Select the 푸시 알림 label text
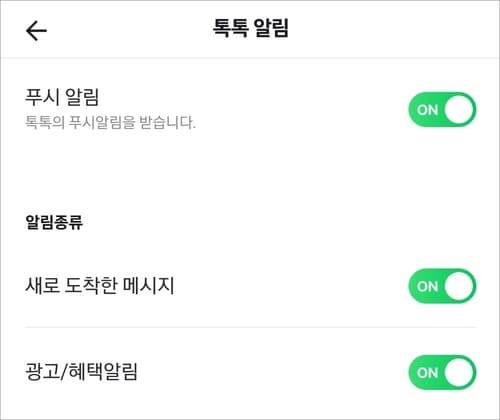 [62, 97]
